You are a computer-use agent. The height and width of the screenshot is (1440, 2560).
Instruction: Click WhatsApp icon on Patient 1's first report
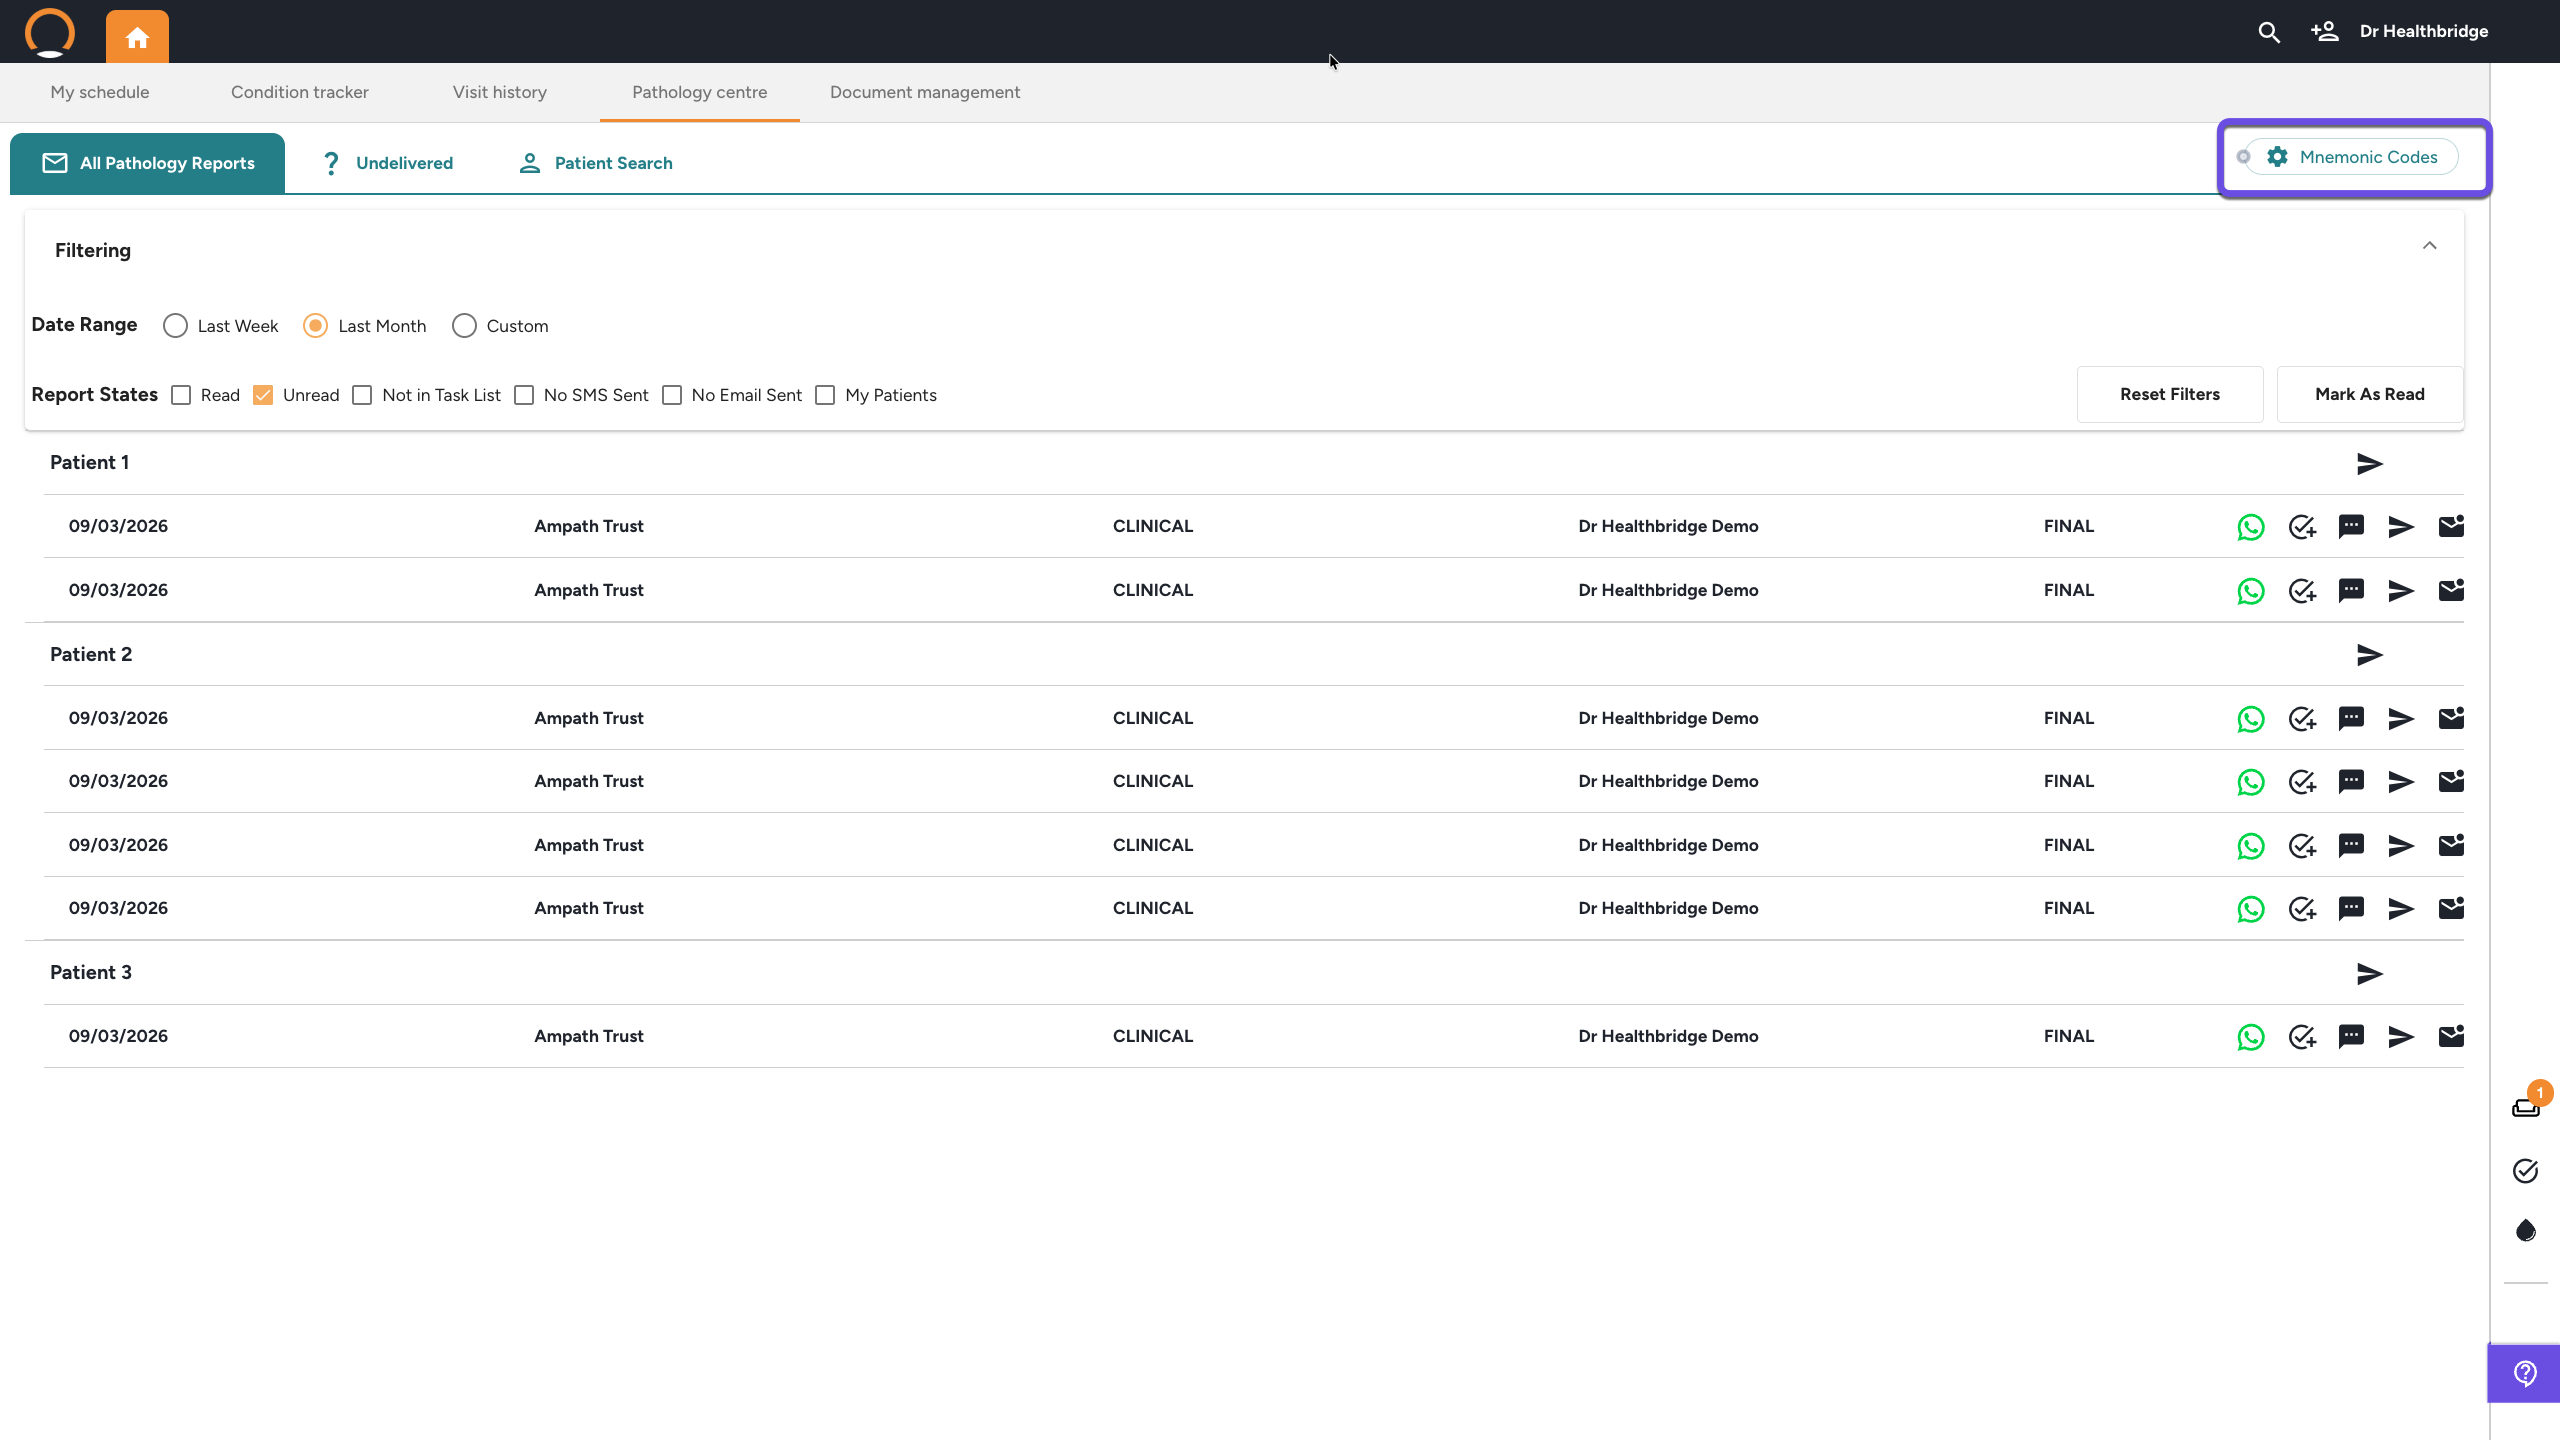[2250, 527]
